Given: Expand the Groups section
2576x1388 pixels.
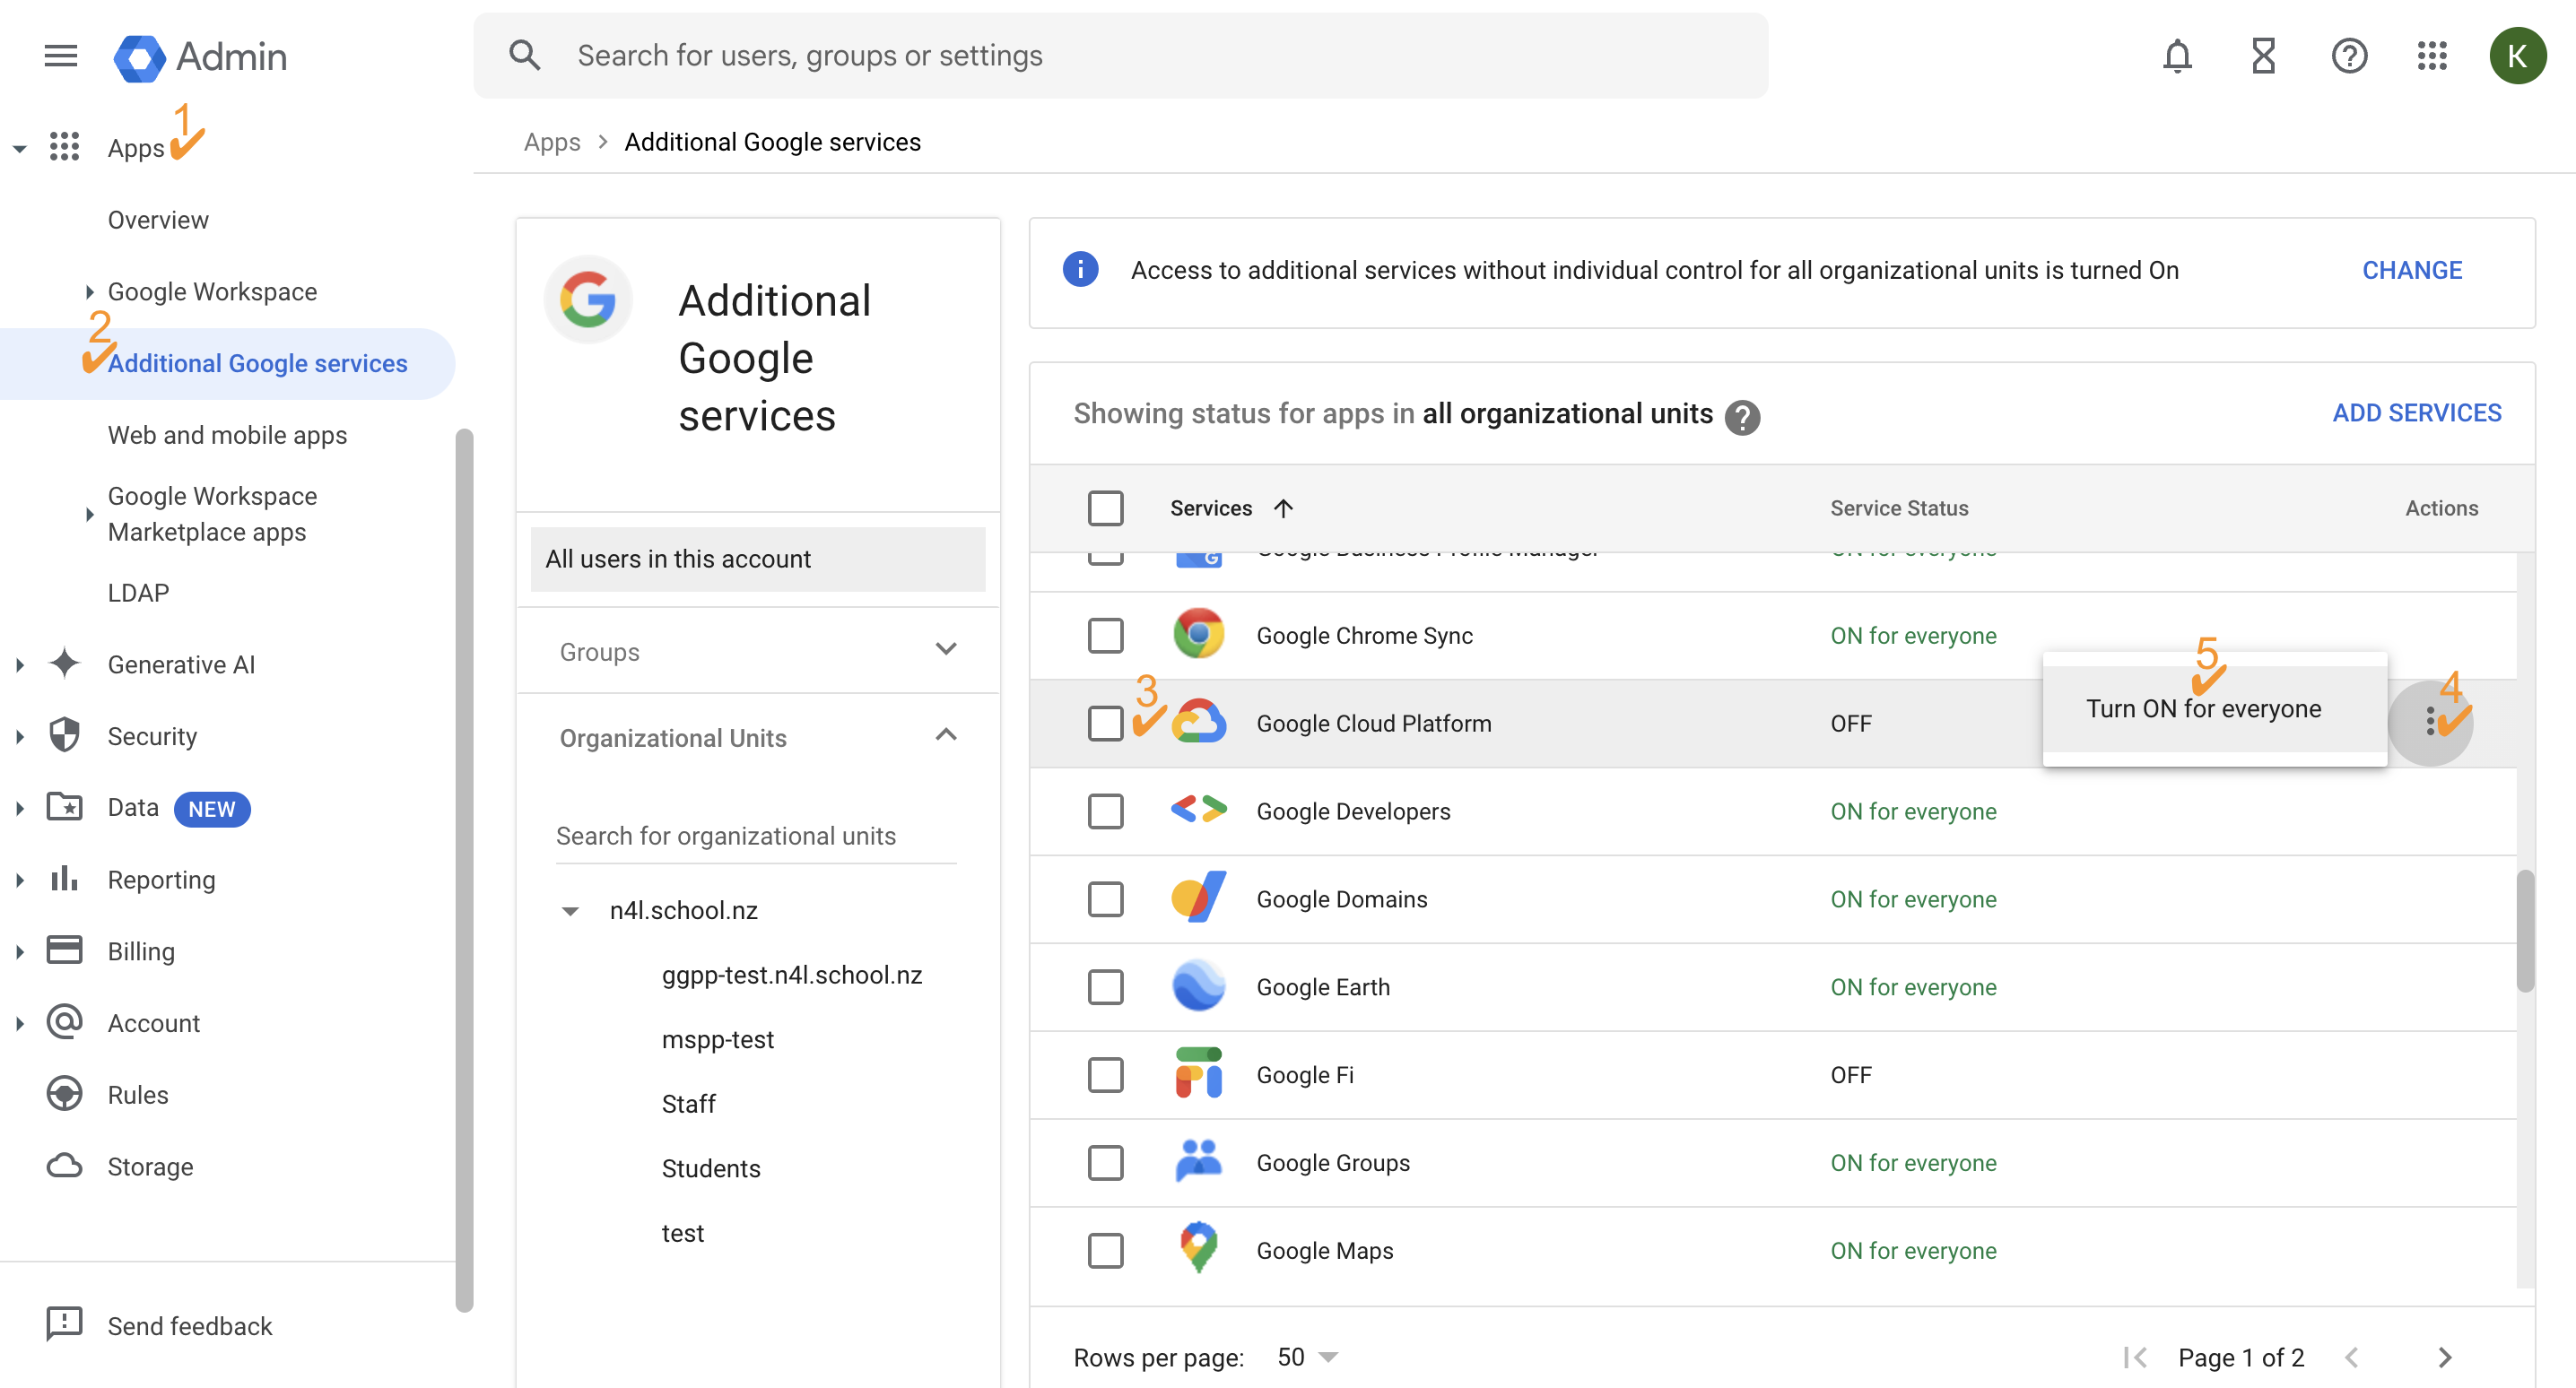Looking at the screenshot, I should 946,648.
